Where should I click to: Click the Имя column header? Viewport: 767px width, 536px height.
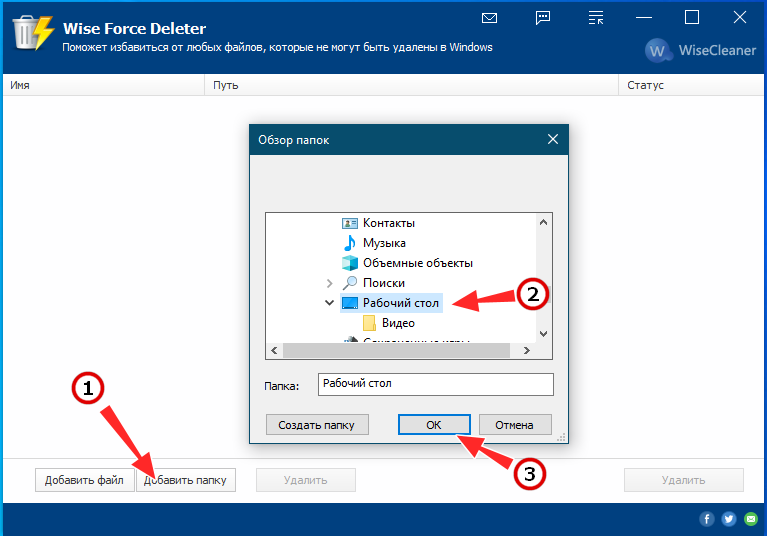tap(103, 85)
